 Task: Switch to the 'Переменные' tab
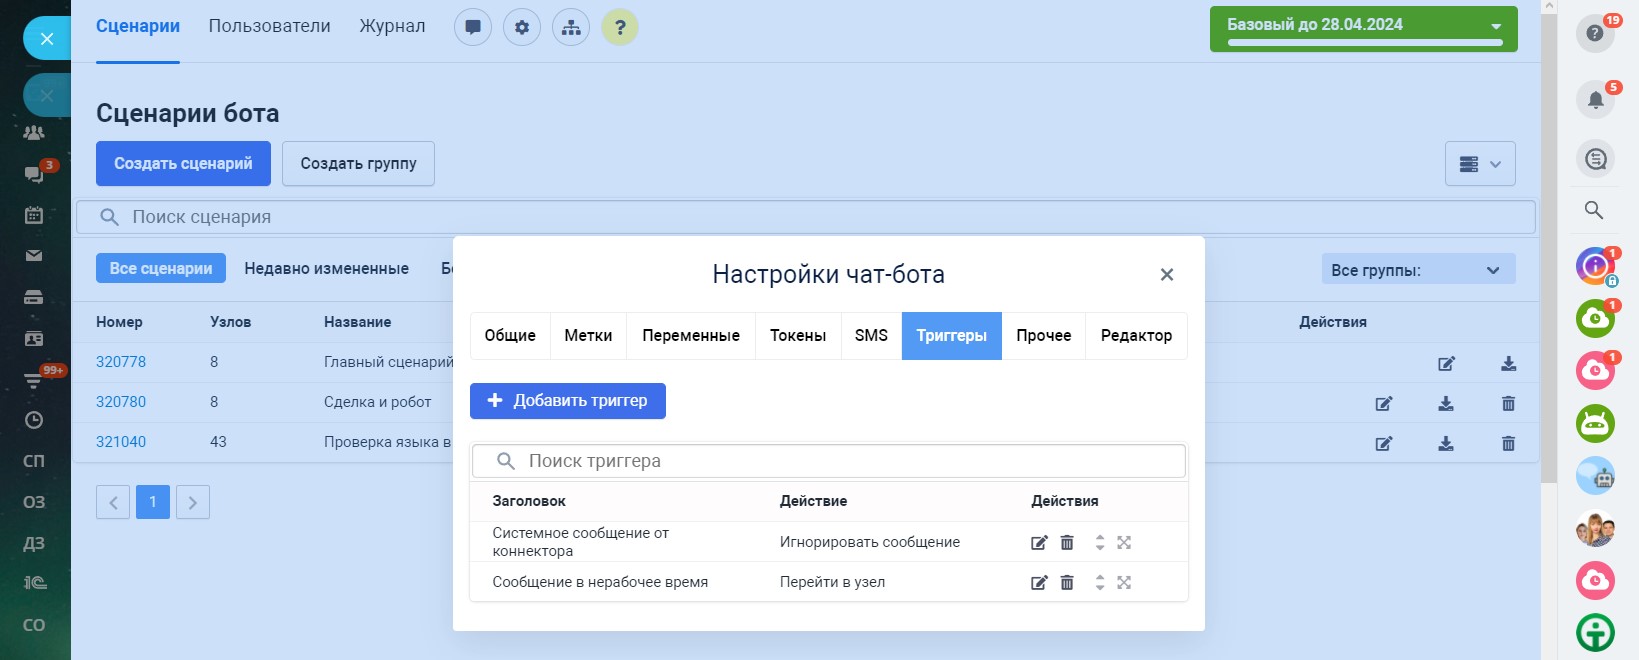point(691,336)
